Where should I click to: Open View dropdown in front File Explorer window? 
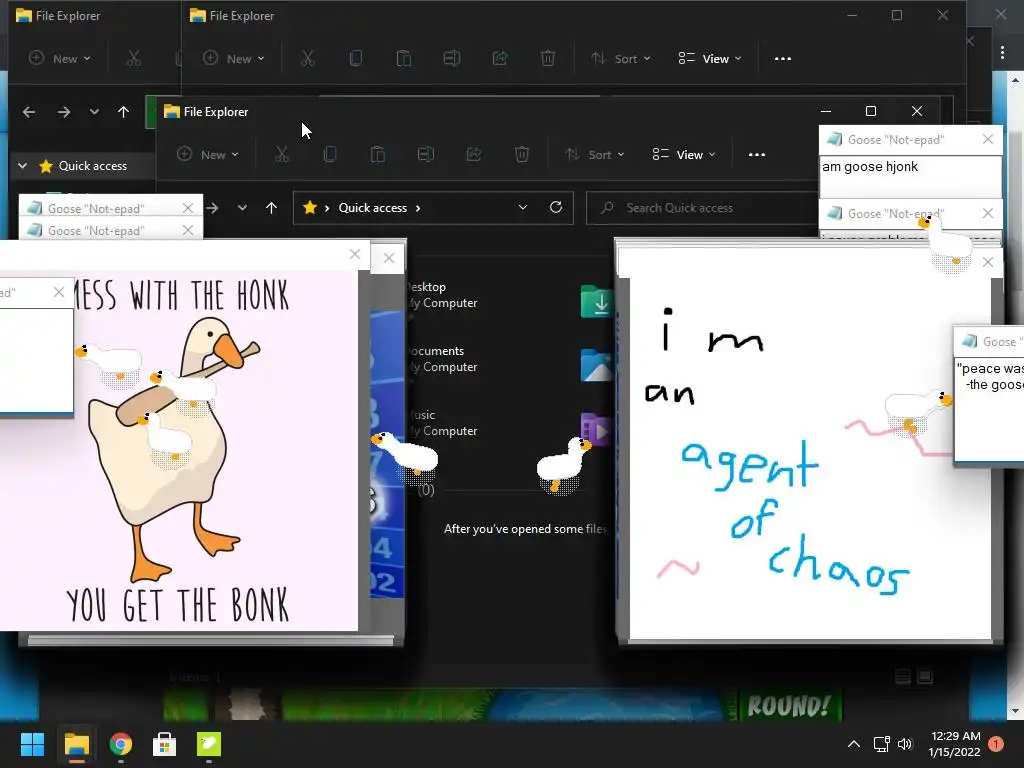click(684, 155)
